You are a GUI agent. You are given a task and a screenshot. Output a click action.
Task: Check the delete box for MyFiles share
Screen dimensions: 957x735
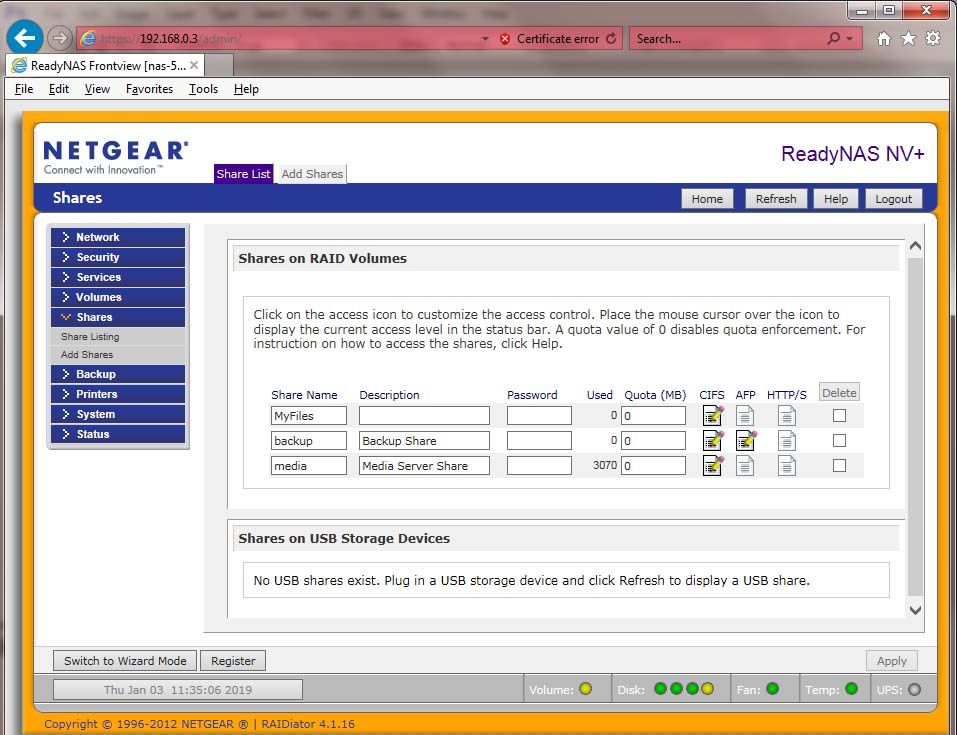tap(839, 415)
